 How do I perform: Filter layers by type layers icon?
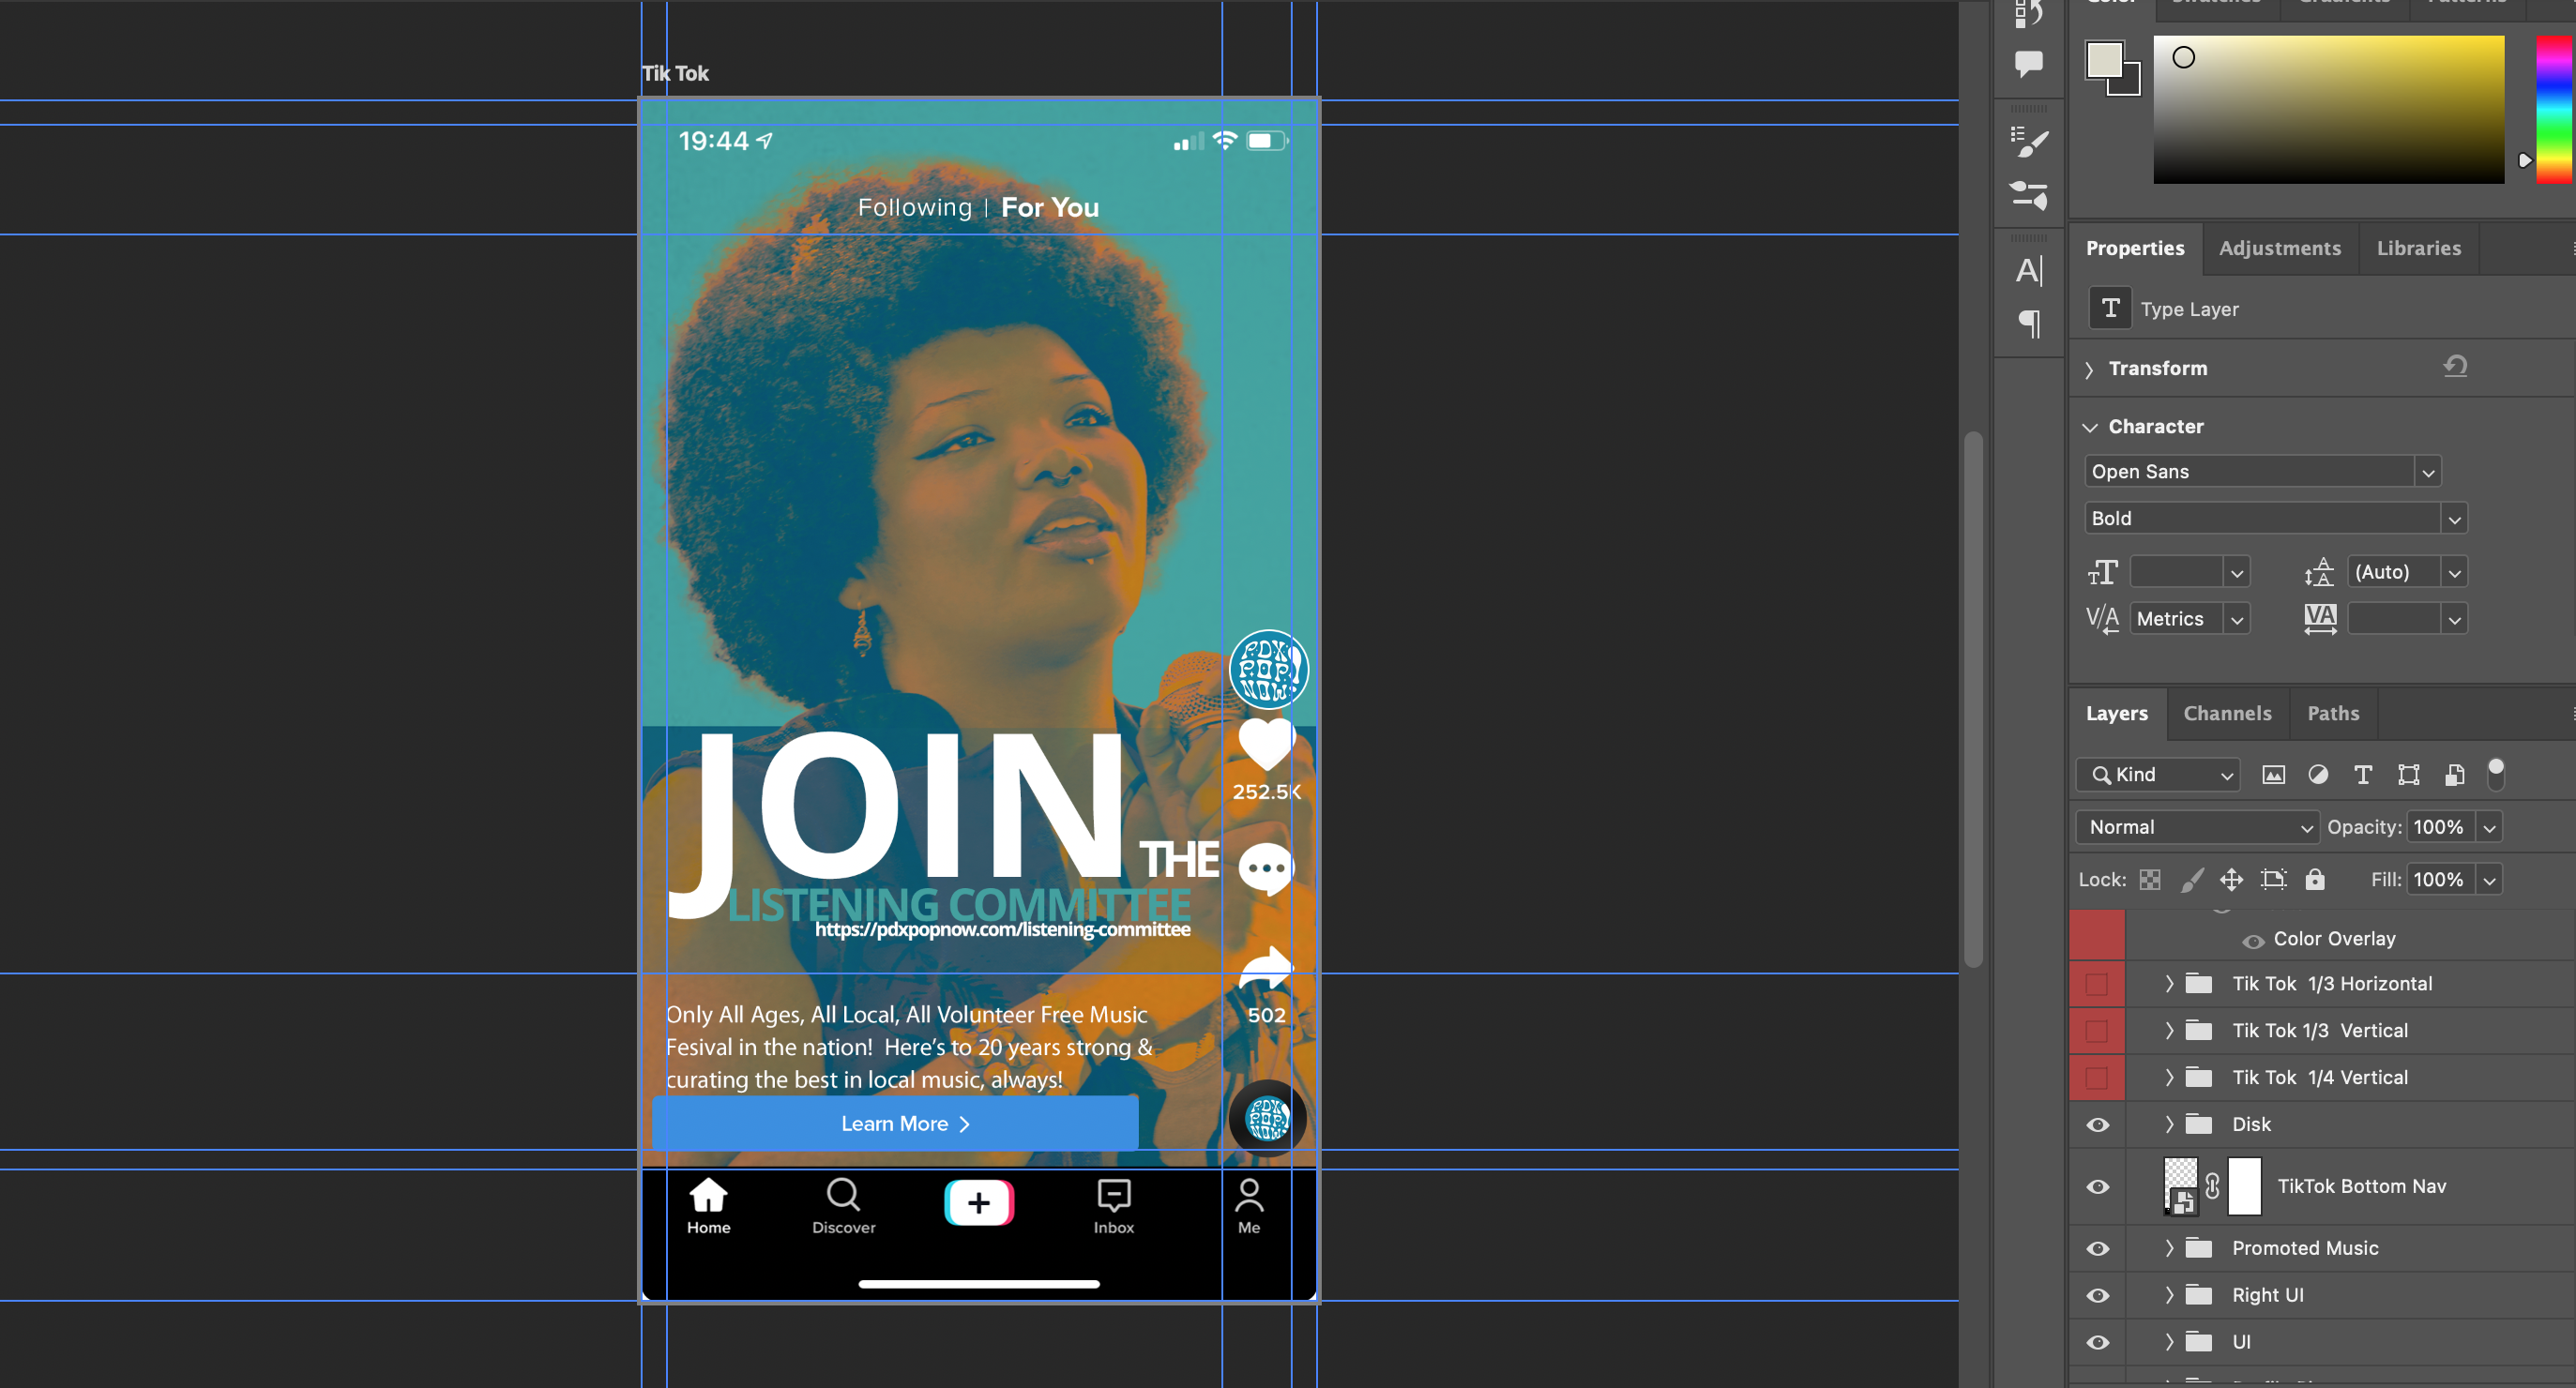[2363, 775]
